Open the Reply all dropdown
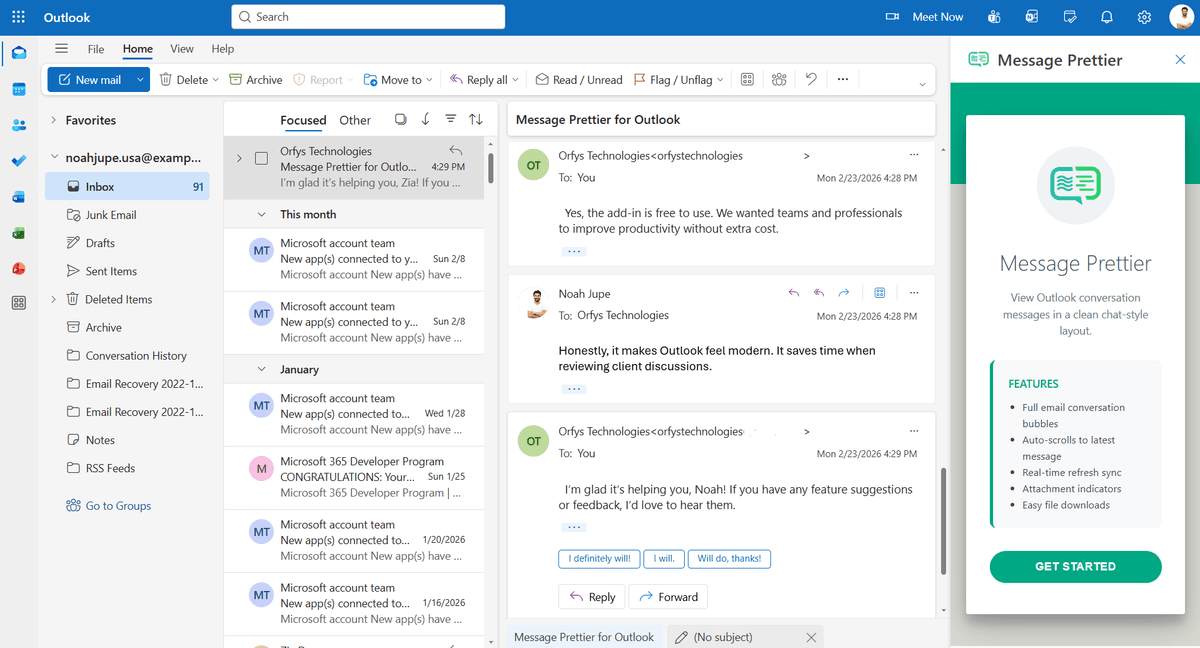This screenshot has width=1200, height=648. click(x=515, y=80)
